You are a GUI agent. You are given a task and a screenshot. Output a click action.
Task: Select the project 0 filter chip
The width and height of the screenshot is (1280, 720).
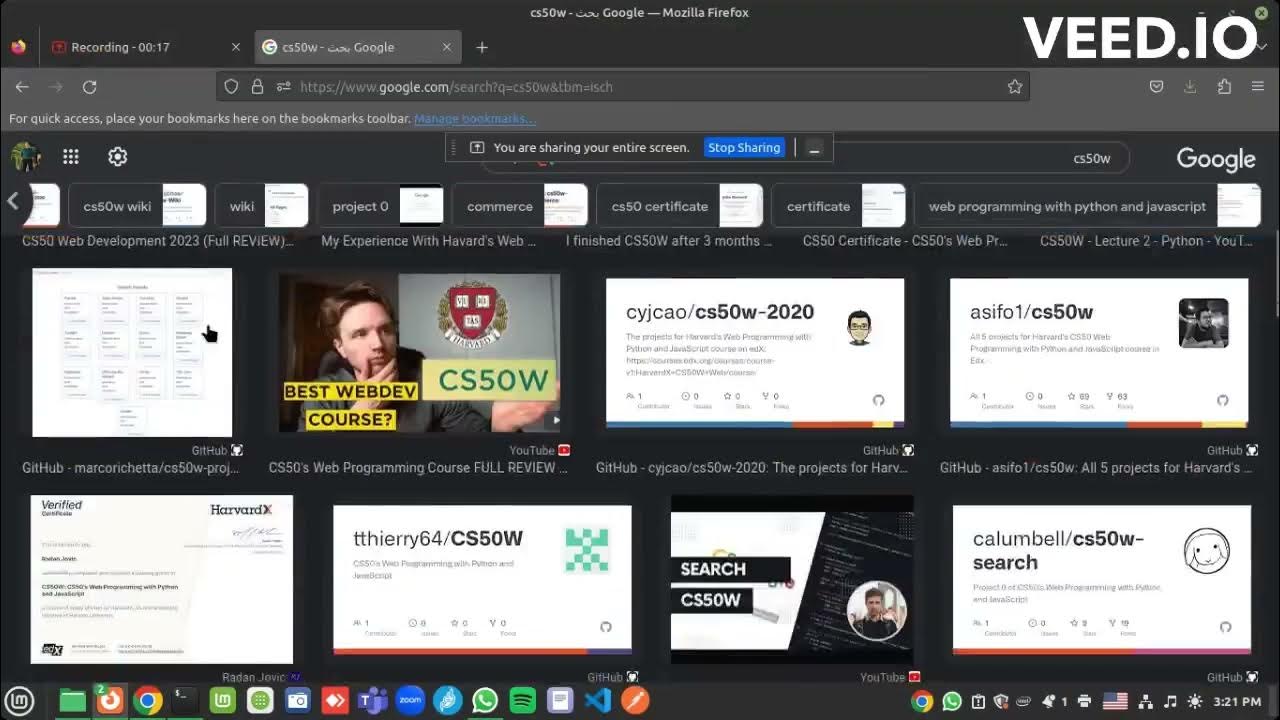(x=380, y=206)
